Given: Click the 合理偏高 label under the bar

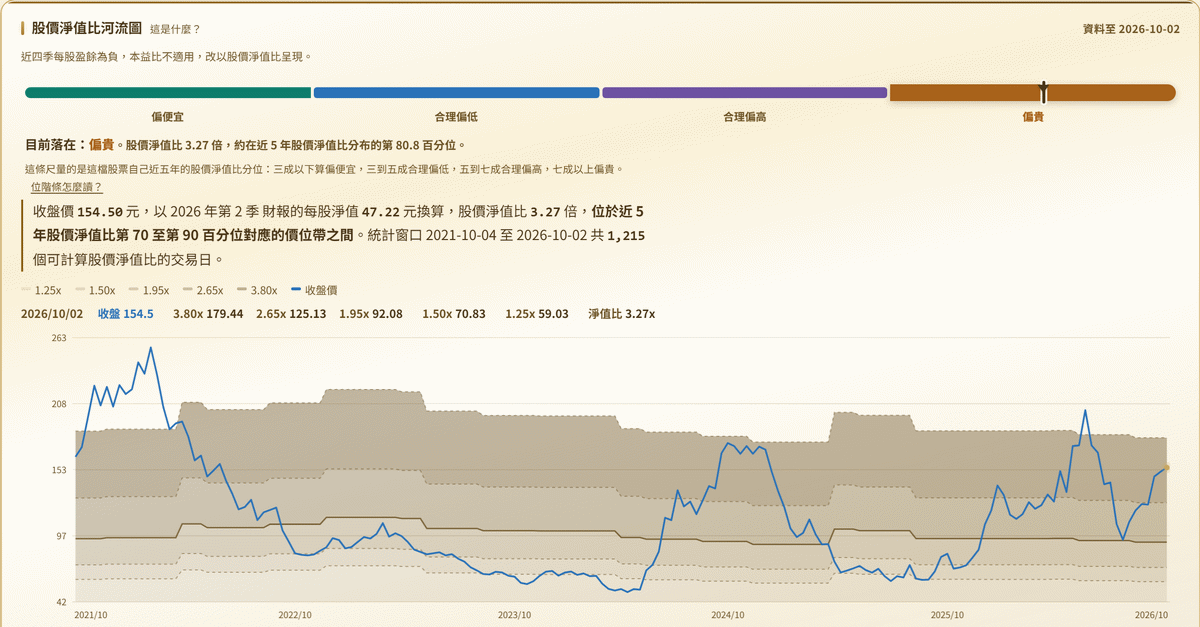Looking at the screenshot, I should tap(744, 117).
